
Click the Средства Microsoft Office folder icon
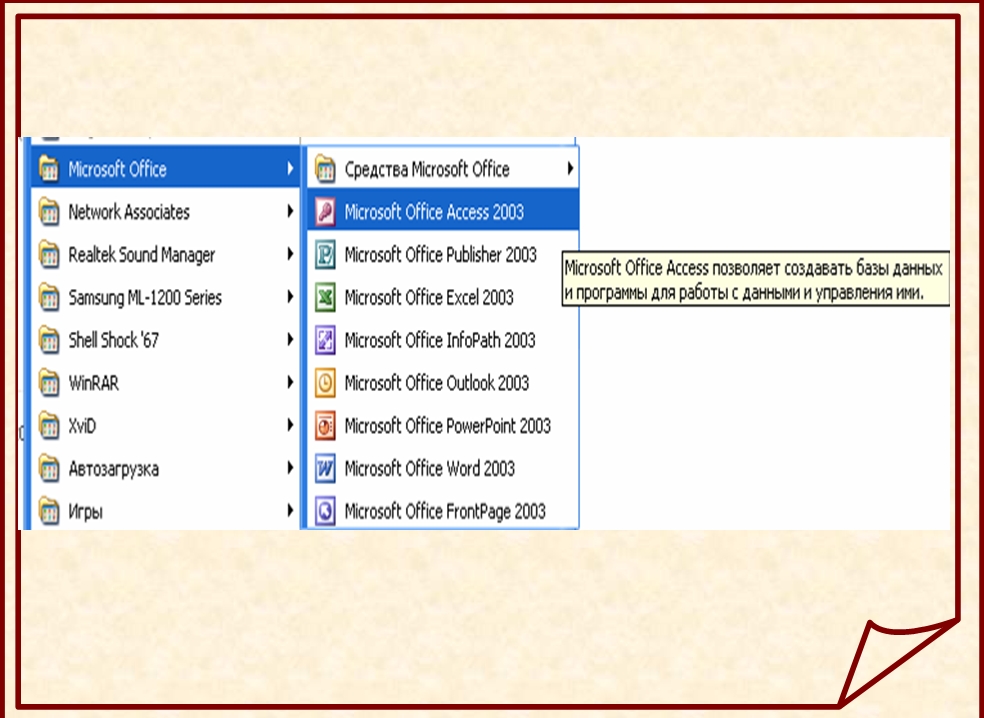click(325, 169)
